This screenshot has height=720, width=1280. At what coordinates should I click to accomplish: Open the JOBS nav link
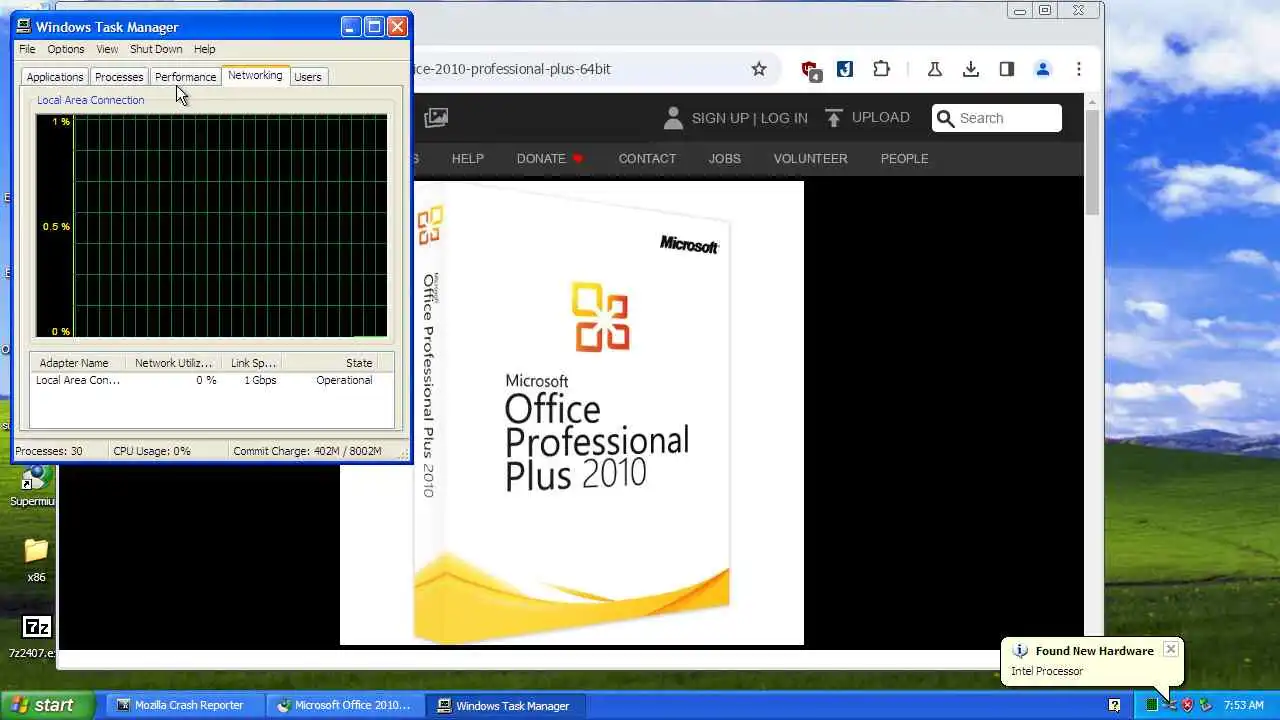coord(725,159)
